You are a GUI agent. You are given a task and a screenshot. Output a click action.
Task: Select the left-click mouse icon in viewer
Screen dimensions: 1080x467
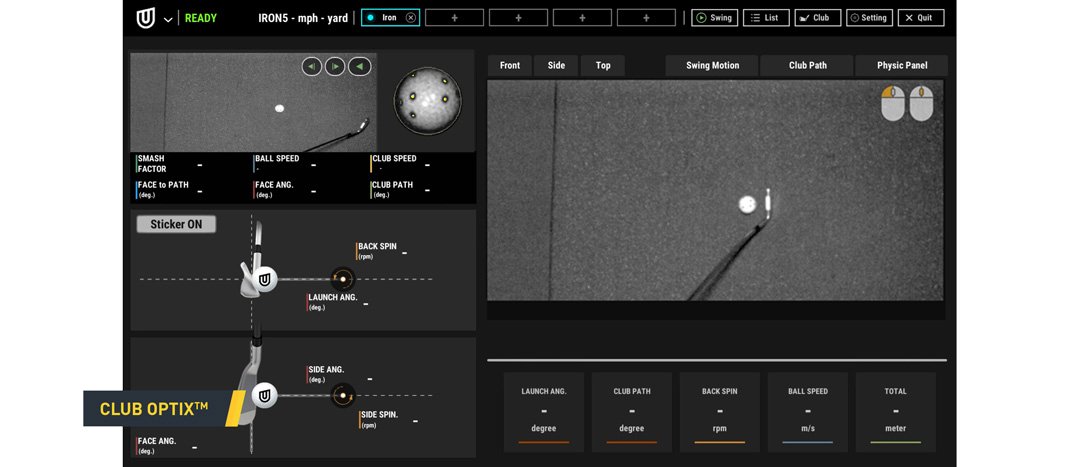click(x=892, y=103)
